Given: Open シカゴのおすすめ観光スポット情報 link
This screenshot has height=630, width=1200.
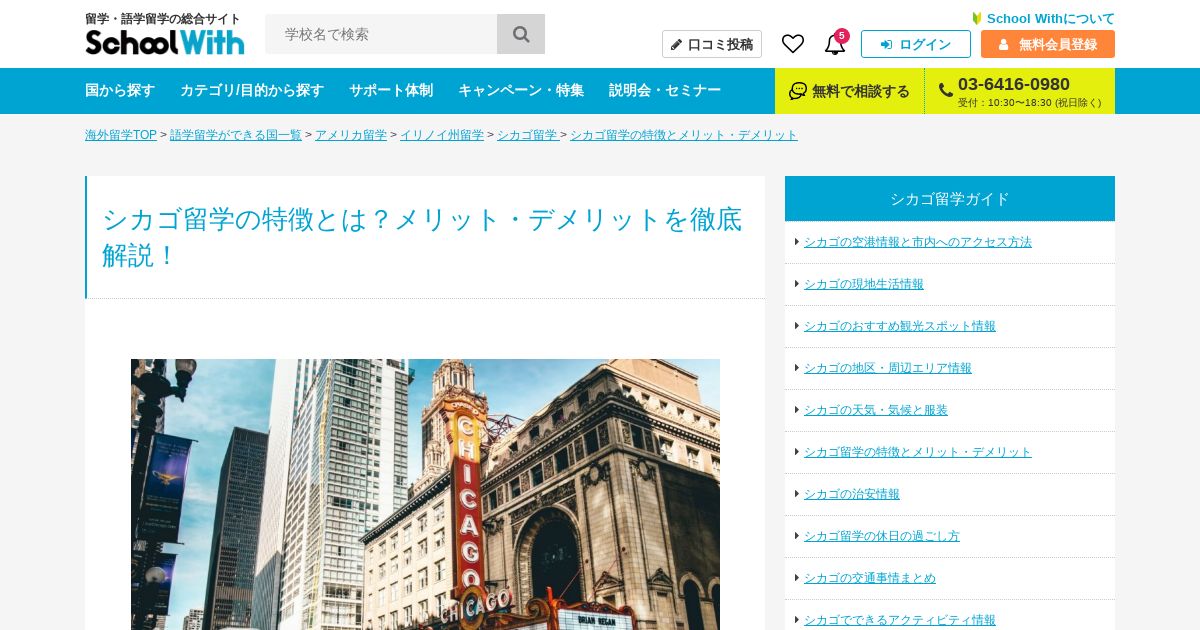Looking at the screenshot, I should (900, 326).
